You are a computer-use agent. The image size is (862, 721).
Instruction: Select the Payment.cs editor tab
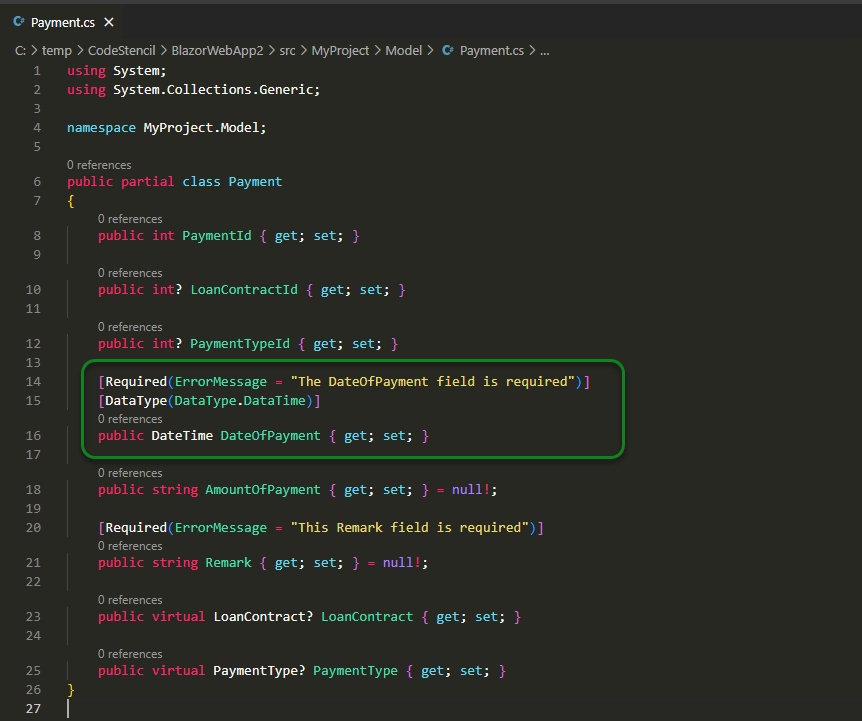(x=60, y=22)
